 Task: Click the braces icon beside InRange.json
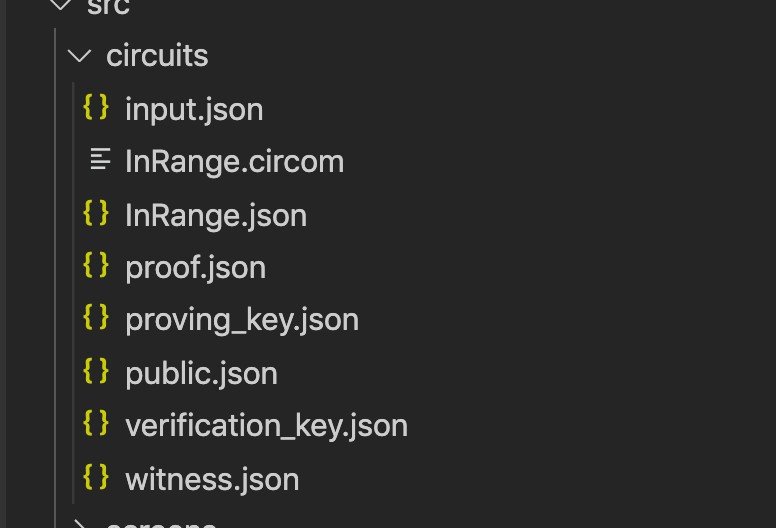(96, 213)
